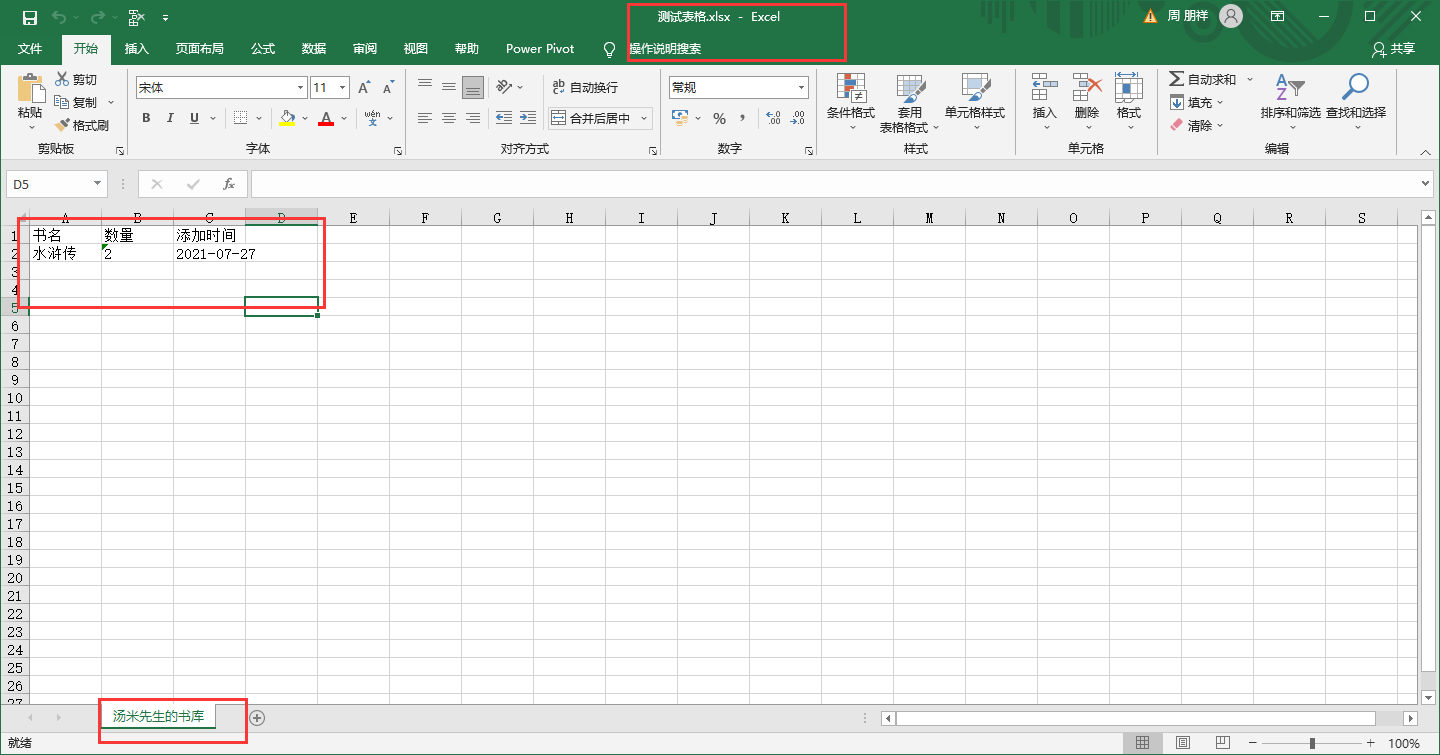Switch to Insert (插入) tab
Image resolution: width=1440 pixels, height=755 pixels.
pyautogui.click(x=137, y=49)
